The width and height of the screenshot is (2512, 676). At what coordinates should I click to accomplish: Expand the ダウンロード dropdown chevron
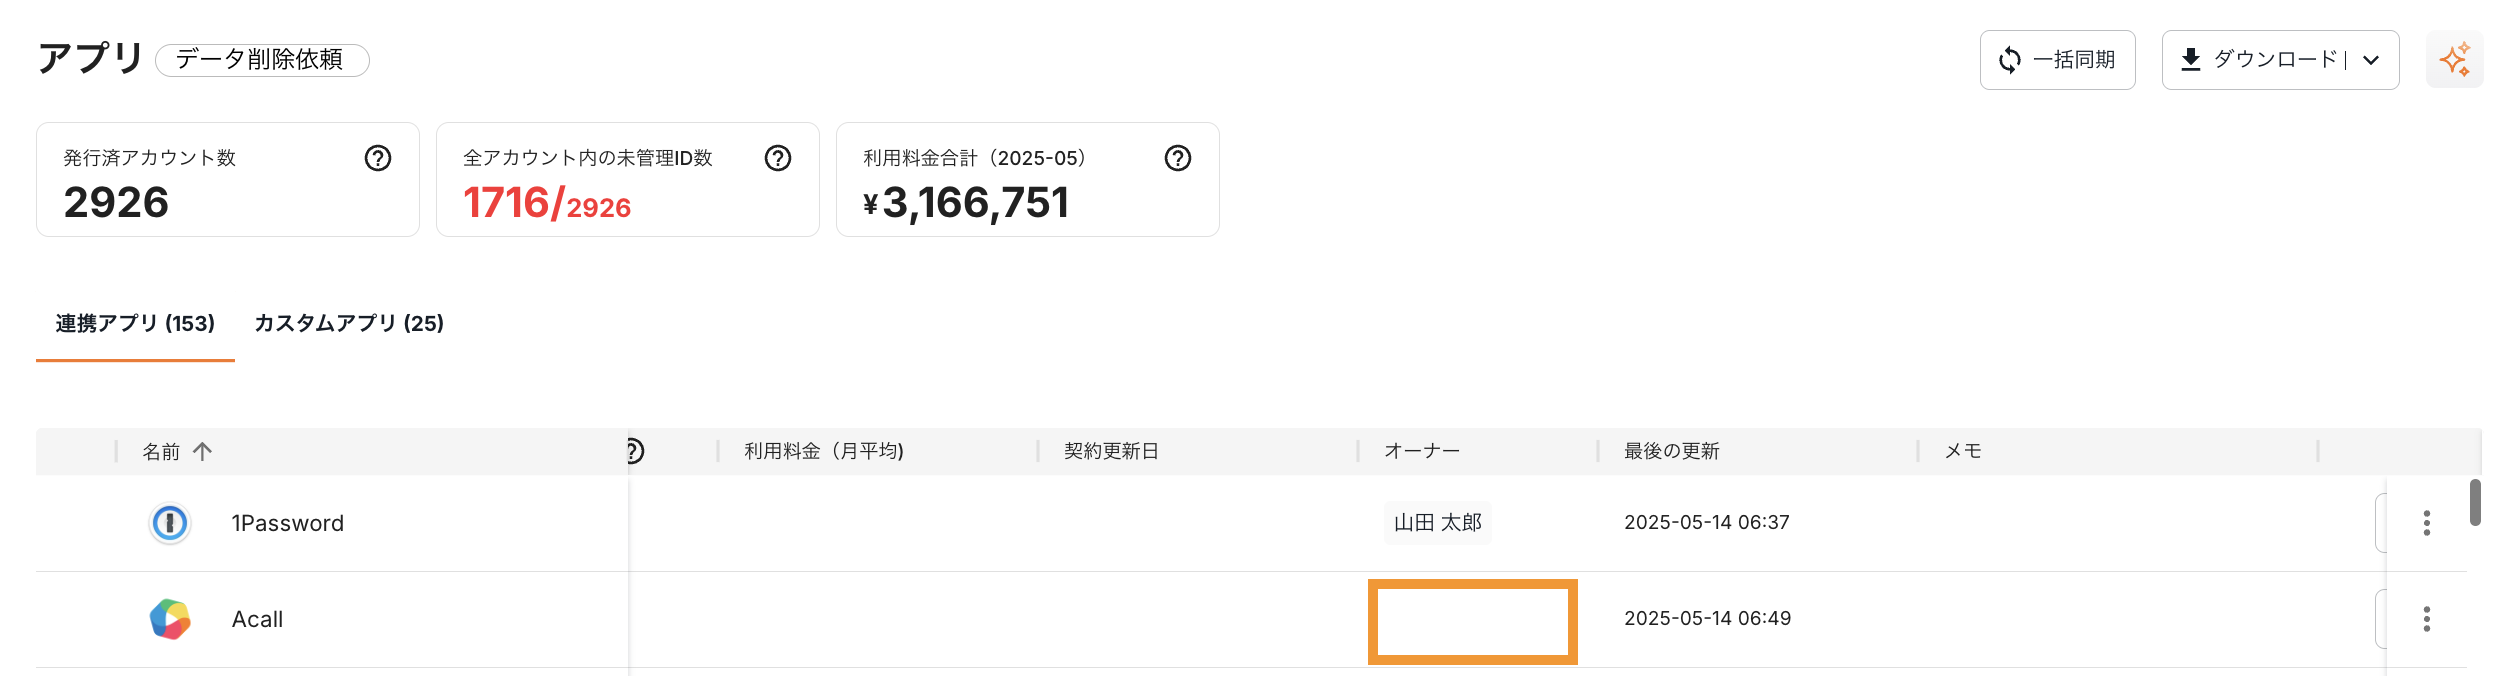(x=2369, y=59)
